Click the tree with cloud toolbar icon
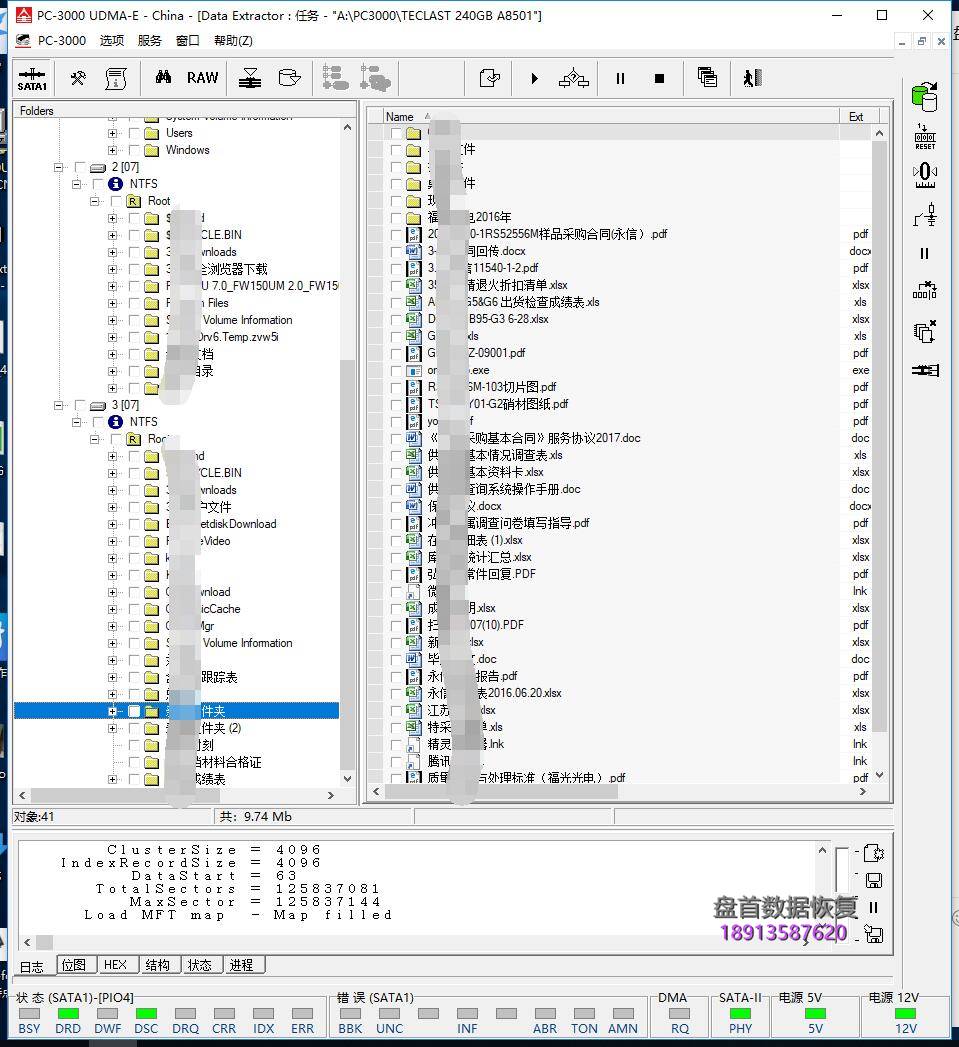959x1047 pixels. (x=375, y=78)
